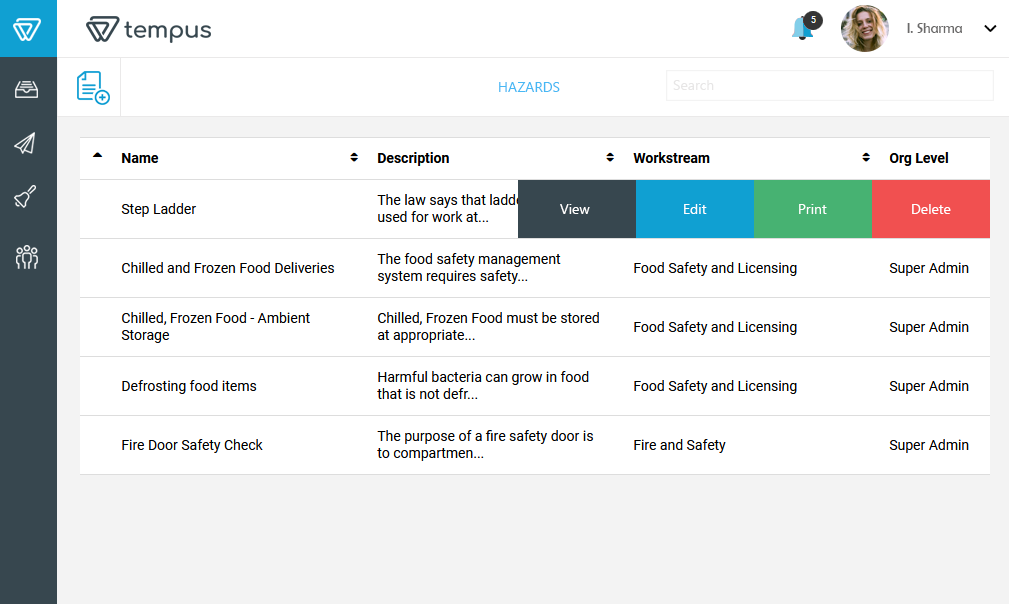
Task: Click the Tempus logo in sidebar
Action: [28, 29]
